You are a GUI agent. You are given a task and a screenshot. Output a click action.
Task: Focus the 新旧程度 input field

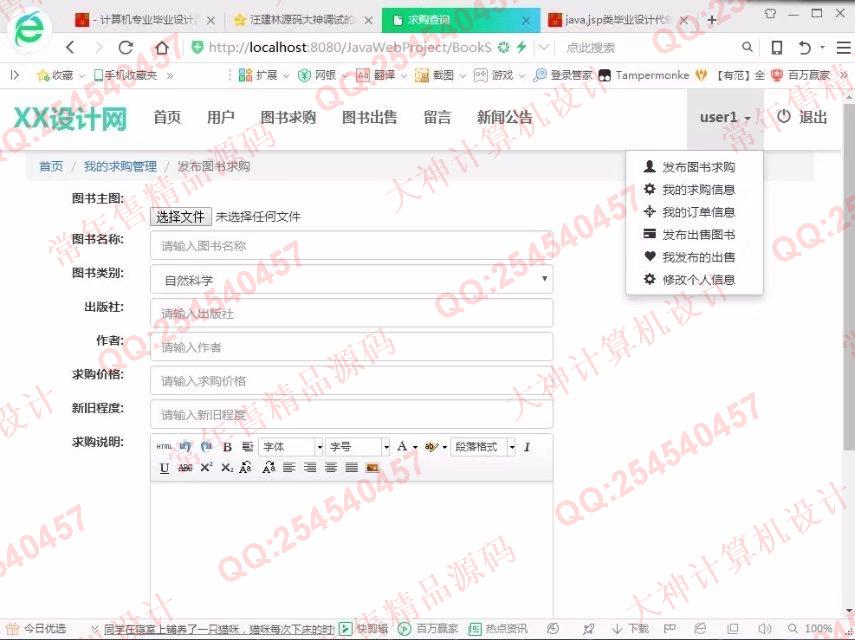pyautogui.click(x=352, y=415)
